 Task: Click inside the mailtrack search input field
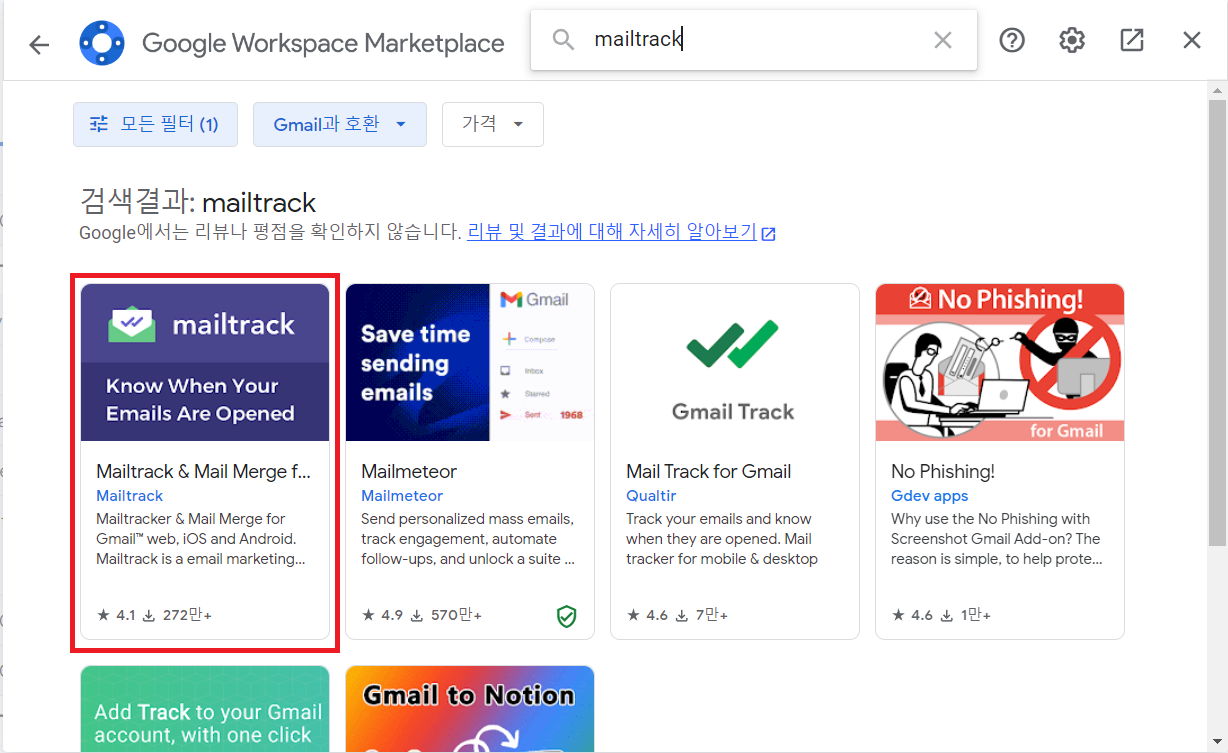700,40
